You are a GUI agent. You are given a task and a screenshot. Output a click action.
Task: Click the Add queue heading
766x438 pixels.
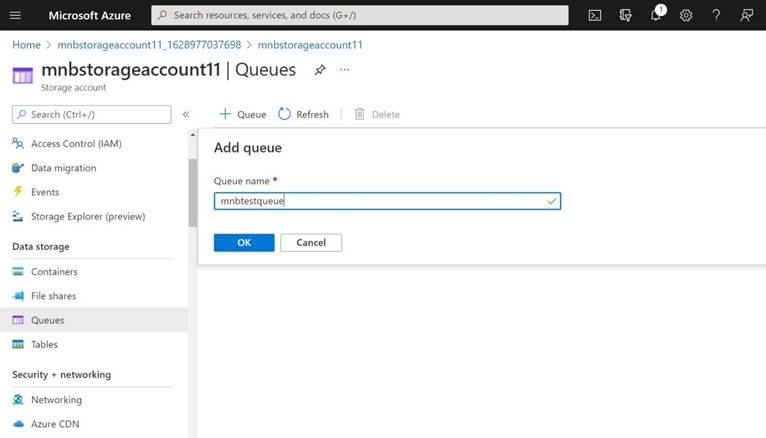click(248, 148)
